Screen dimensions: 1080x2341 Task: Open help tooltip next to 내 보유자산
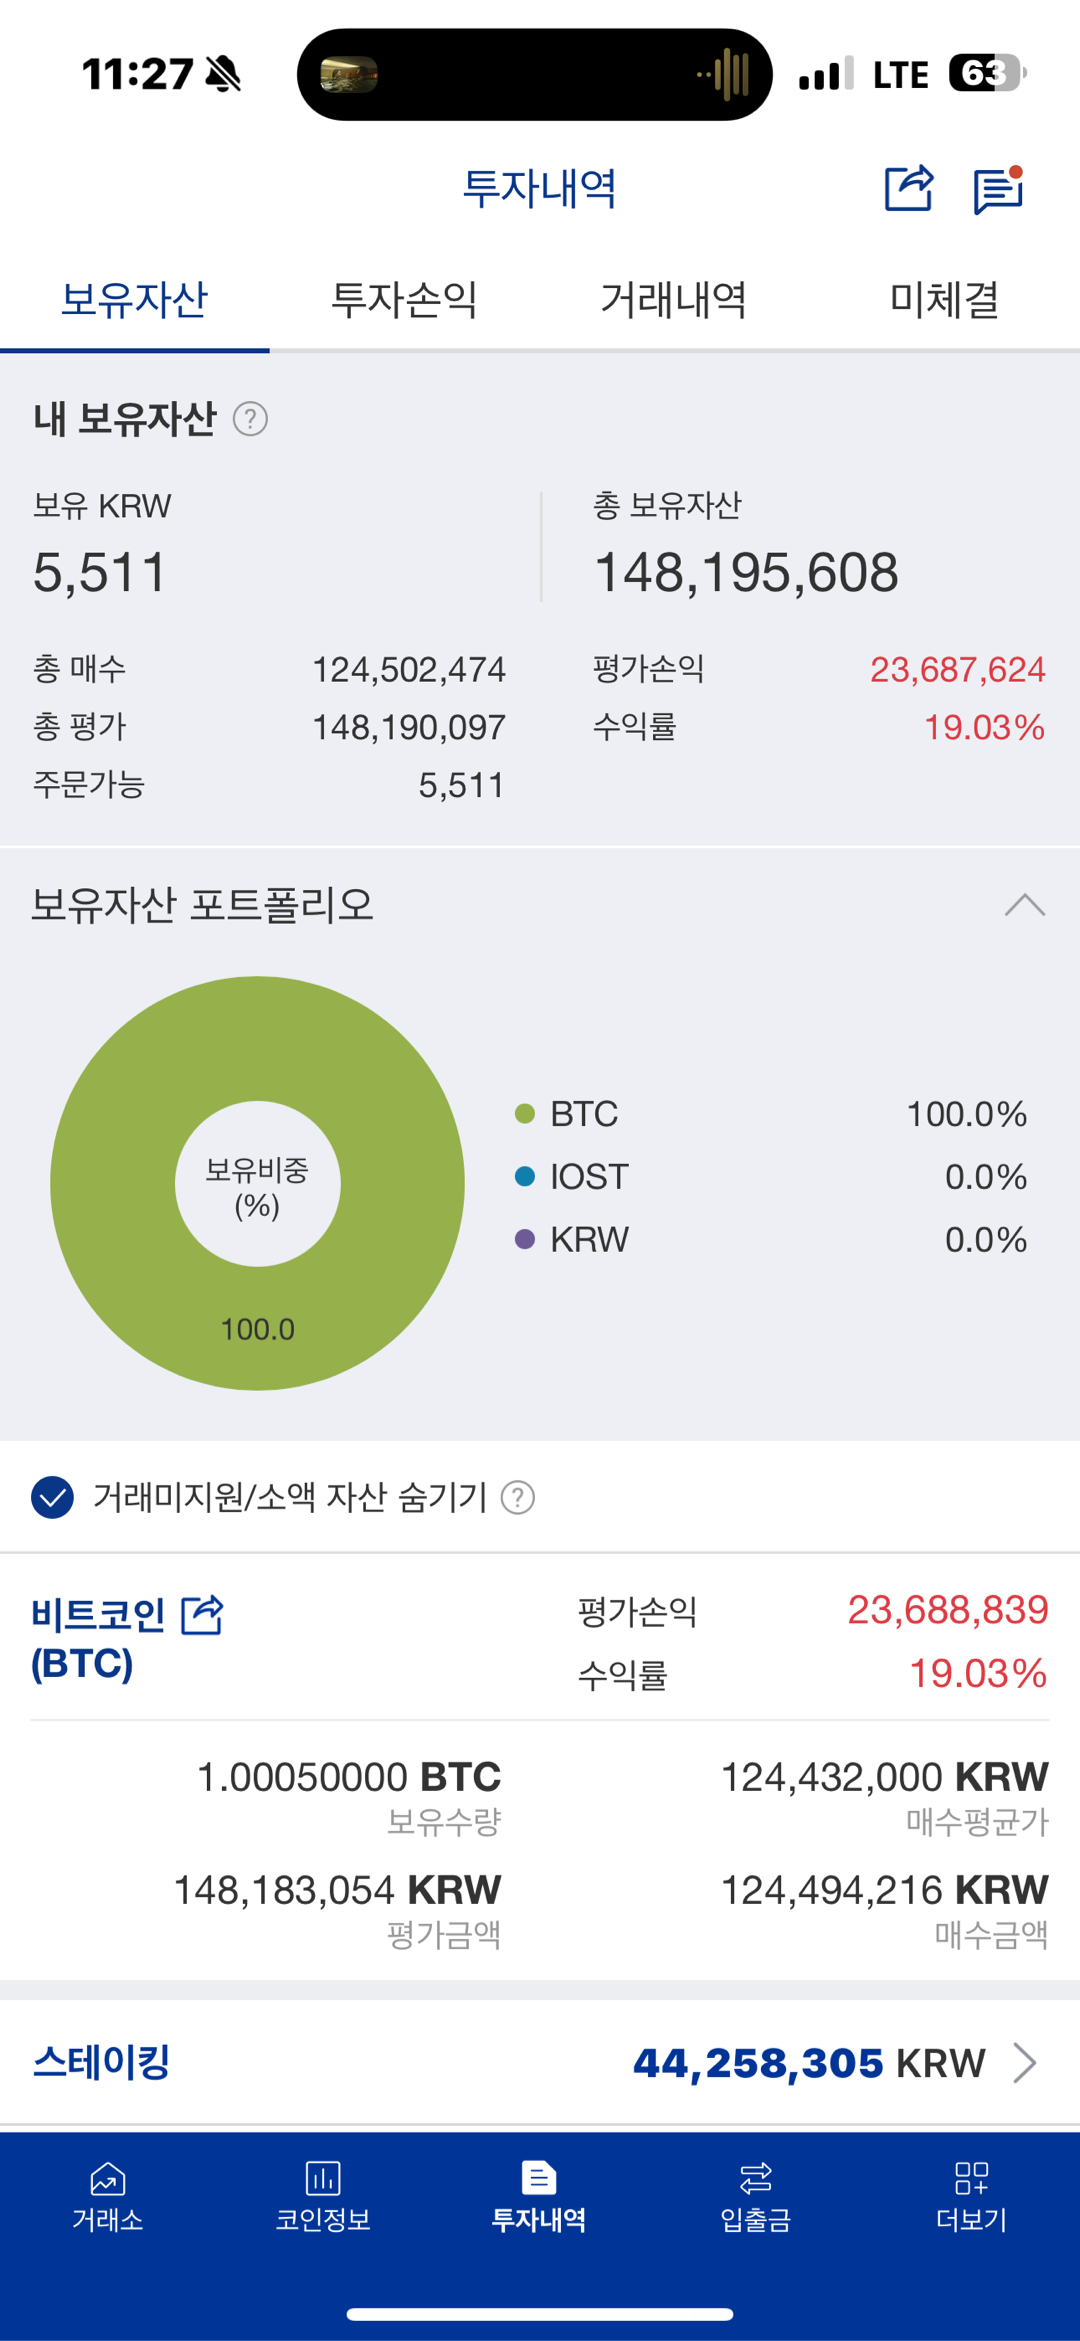coord(253,419)
